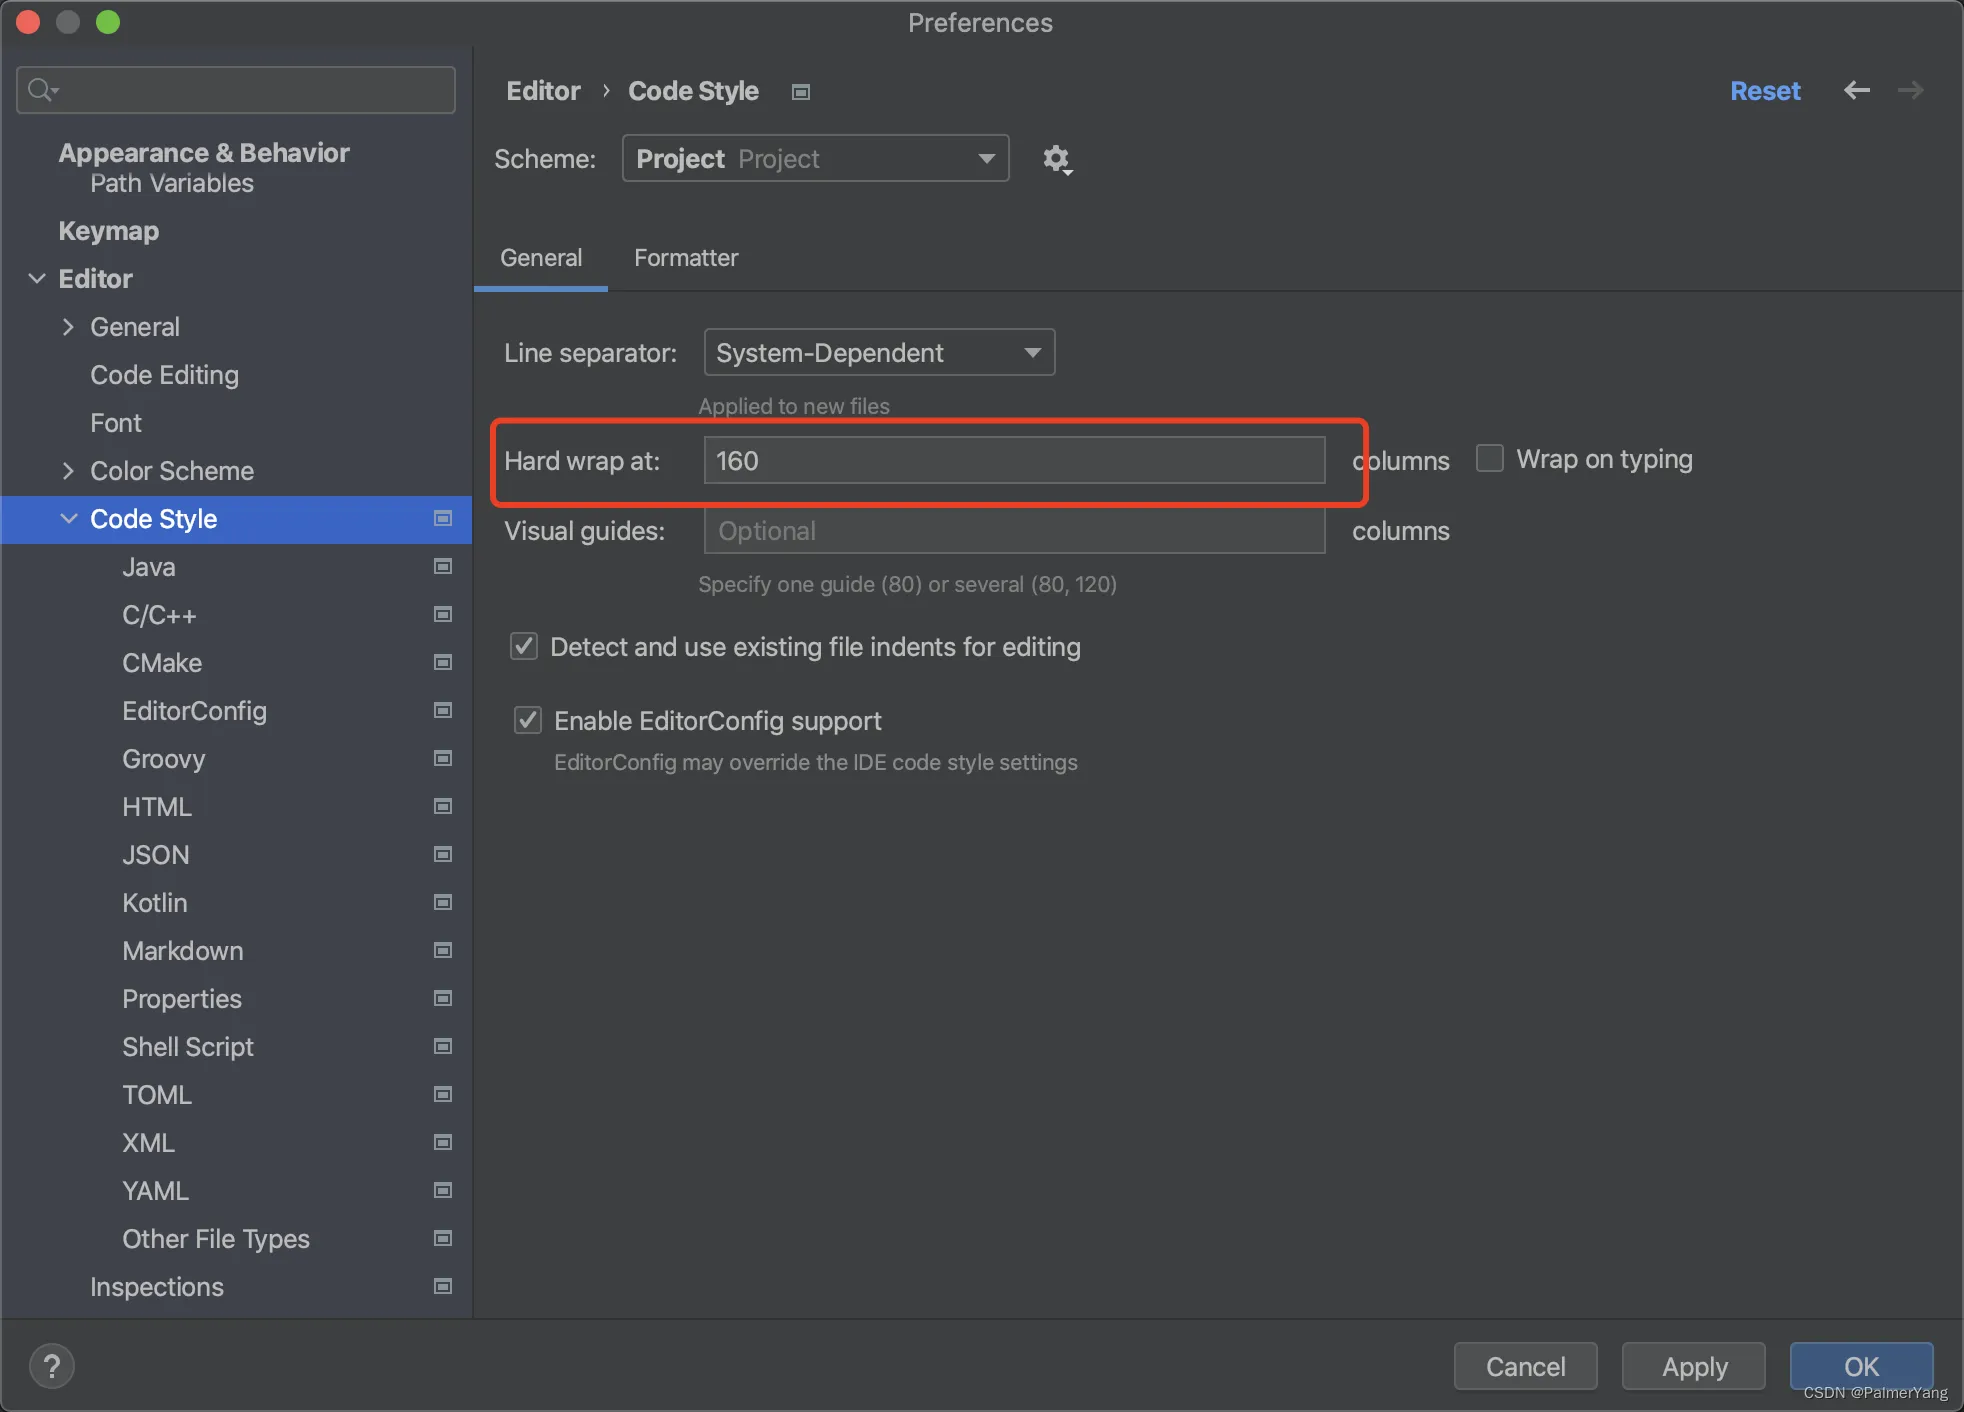1964x1412 pixels.
Task: Select Markdown under Code Style
Action: [x=183, y=951]
